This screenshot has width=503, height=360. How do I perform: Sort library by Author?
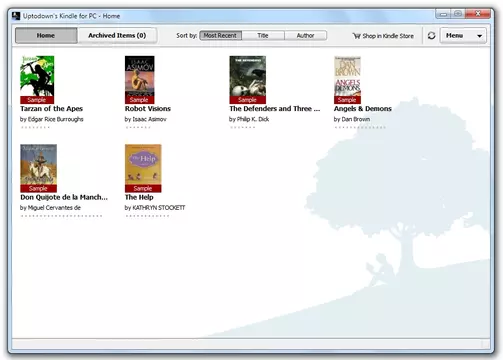pyautogui.click(x=306, y=35)
